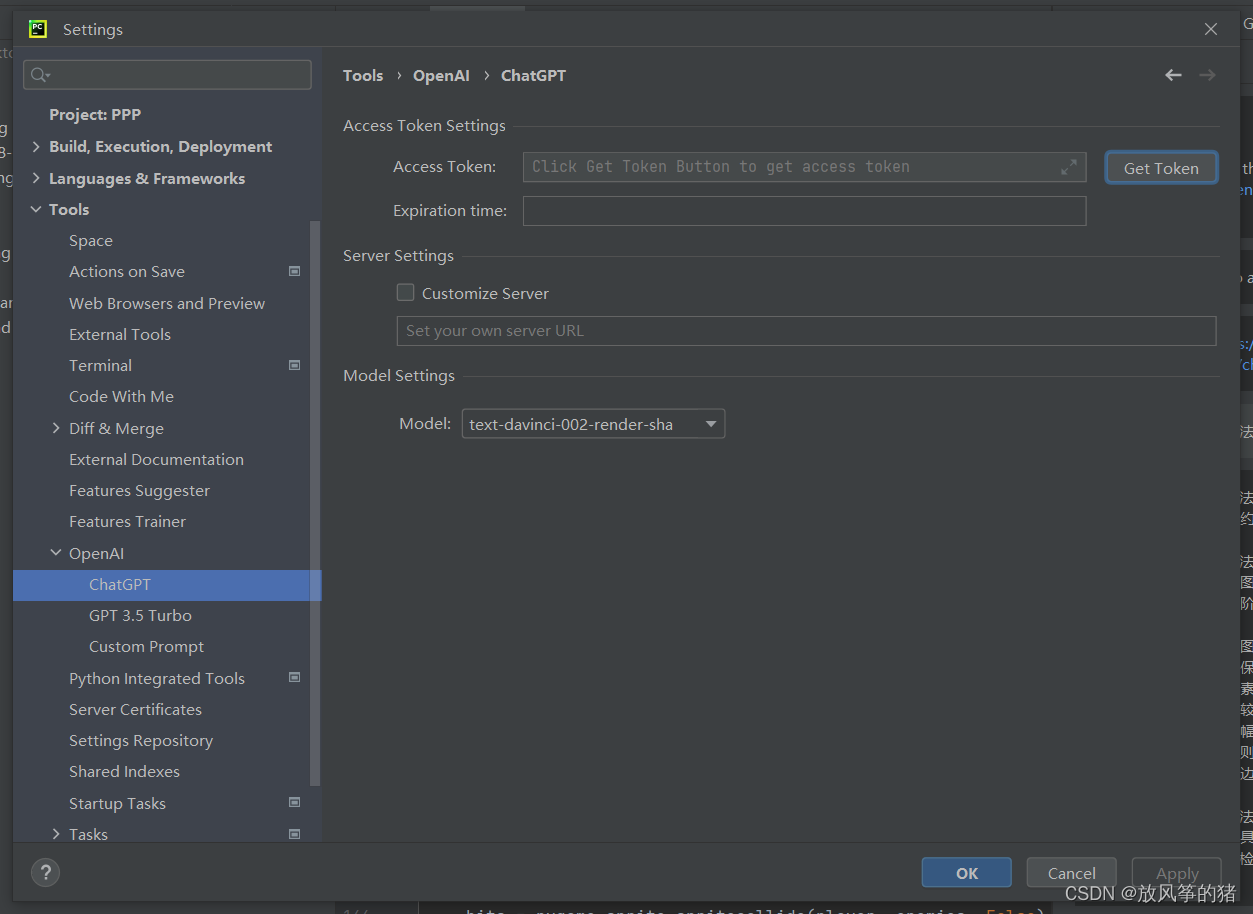
Task: Select External Tools in the tree
Action: (120, 334)
